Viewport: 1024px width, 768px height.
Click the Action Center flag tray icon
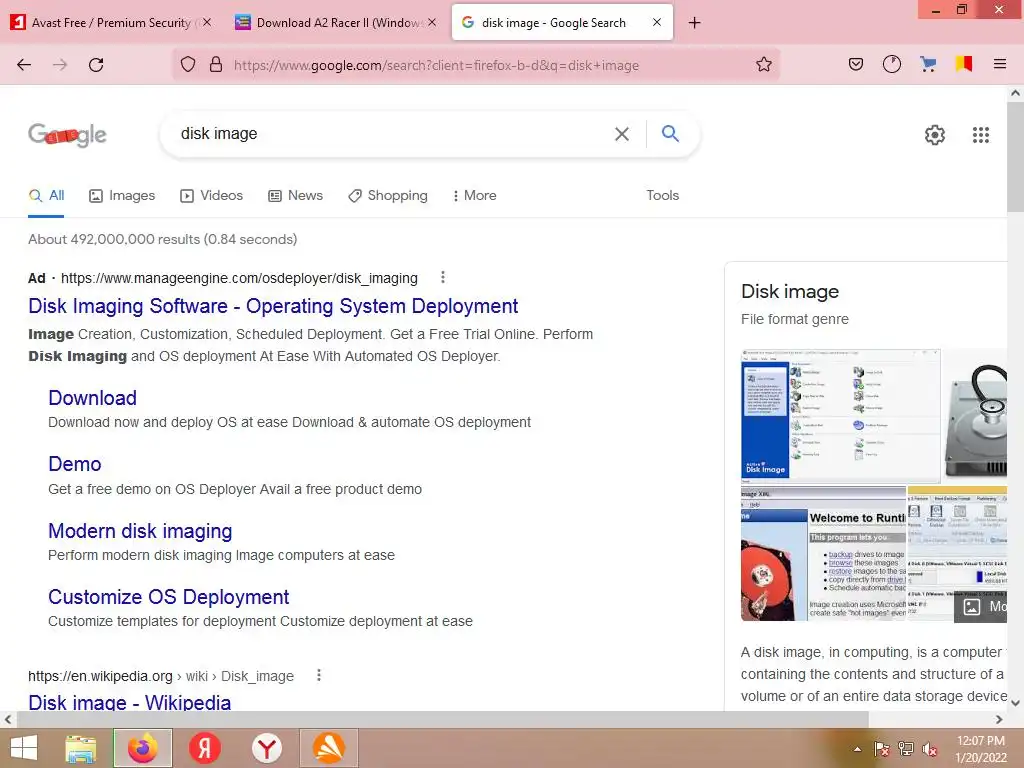click(x=881, y=749)
